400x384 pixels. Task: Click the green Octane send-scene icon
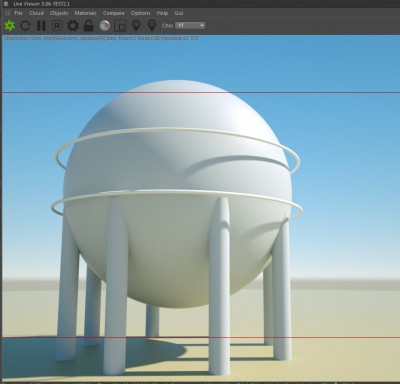tap(10, 26)
